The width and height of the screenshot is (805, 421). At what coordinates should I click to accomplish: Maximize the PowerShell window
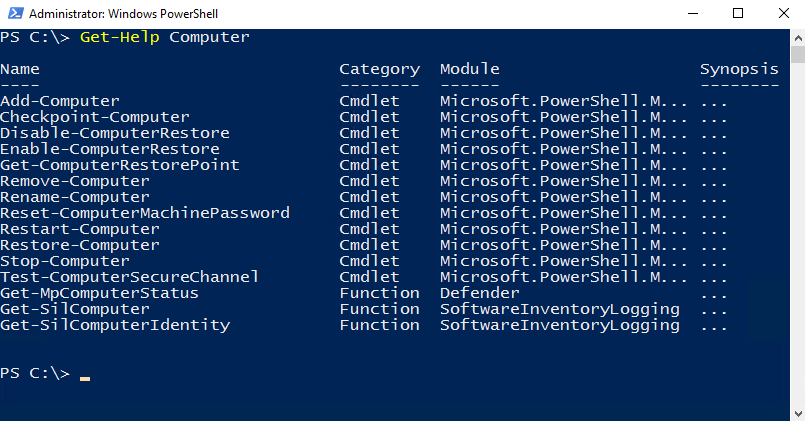click(738, 13)
